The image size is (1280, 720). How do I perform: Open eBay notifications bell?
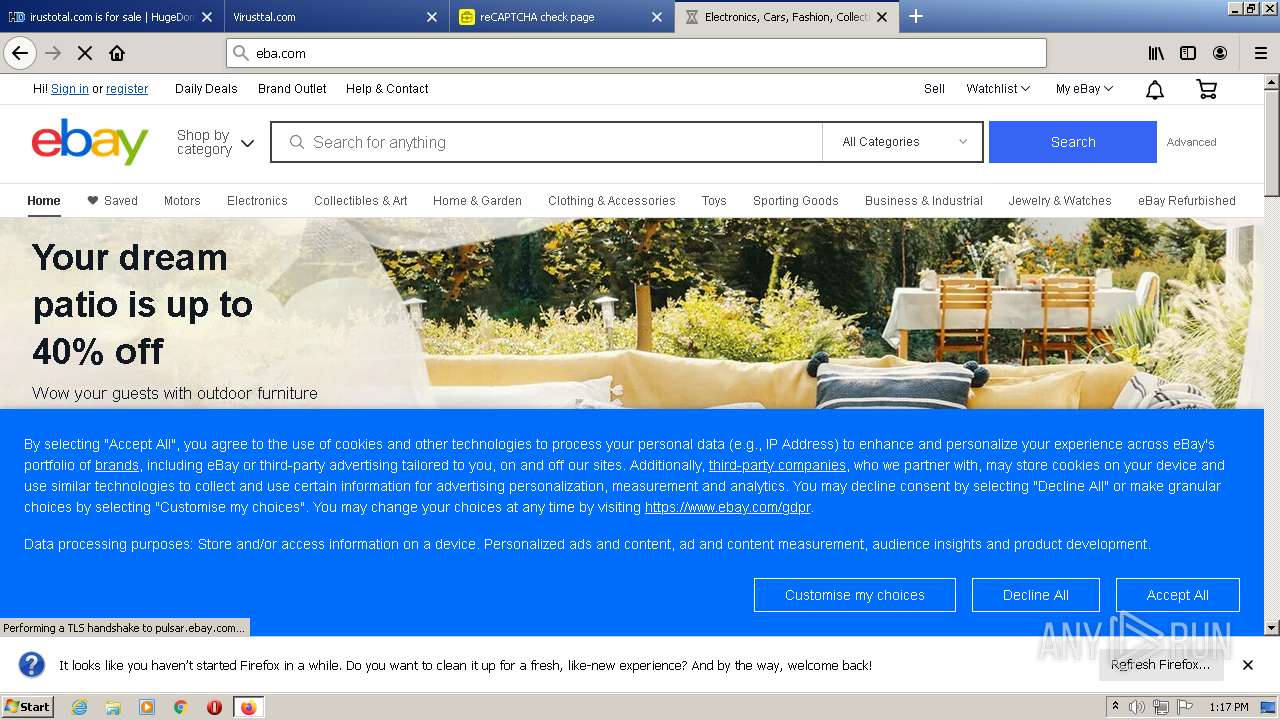pos(1154,89)
